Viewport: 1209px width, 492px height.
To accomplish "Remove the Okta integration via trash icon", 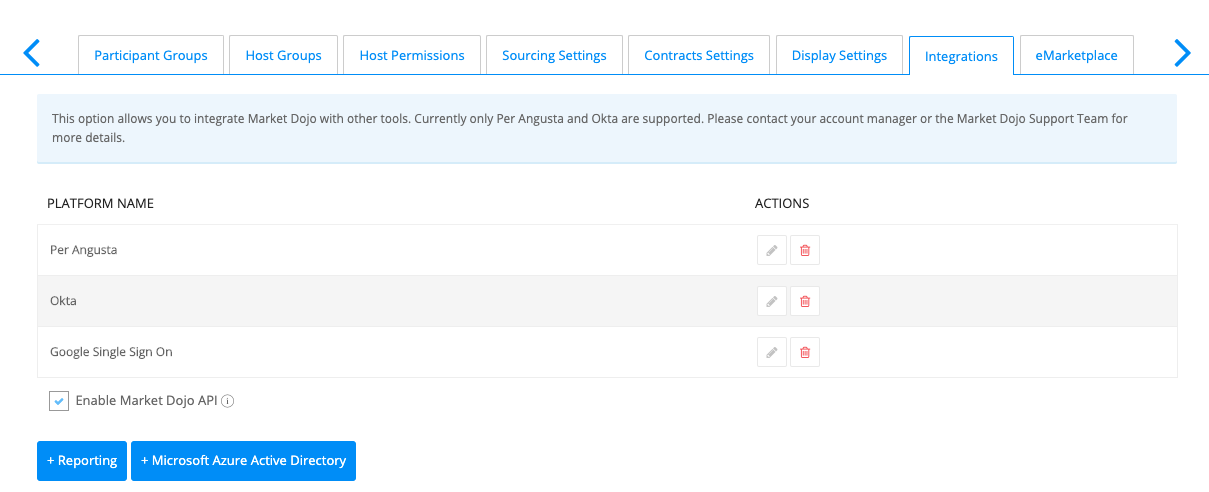I will [805, 301].
